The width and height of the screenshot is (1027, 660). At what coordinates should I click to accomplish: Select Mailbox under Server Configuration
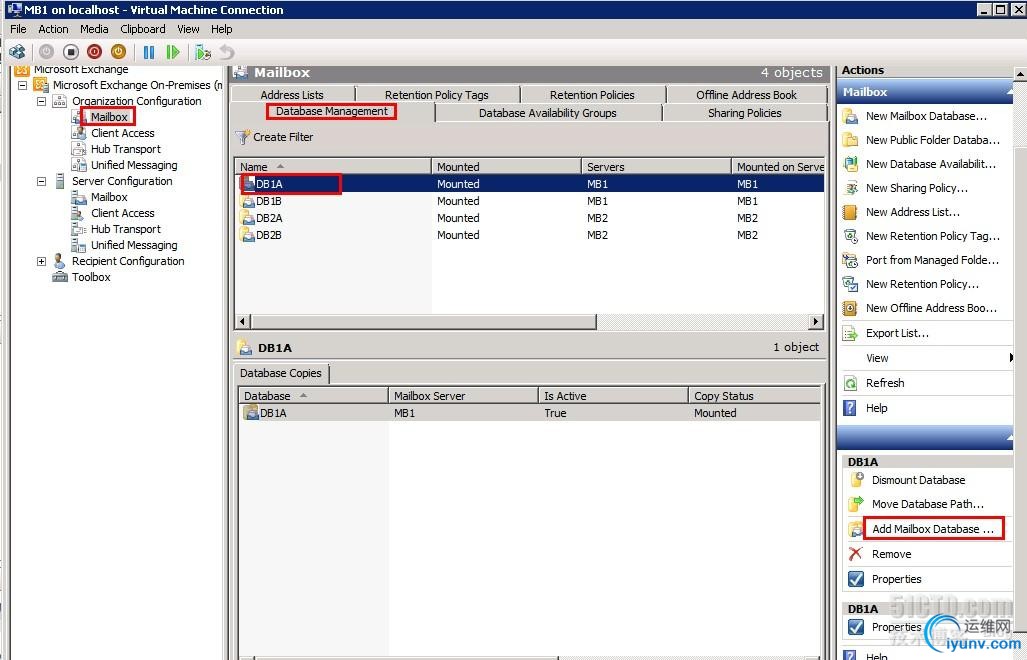[x=109, y=197]
